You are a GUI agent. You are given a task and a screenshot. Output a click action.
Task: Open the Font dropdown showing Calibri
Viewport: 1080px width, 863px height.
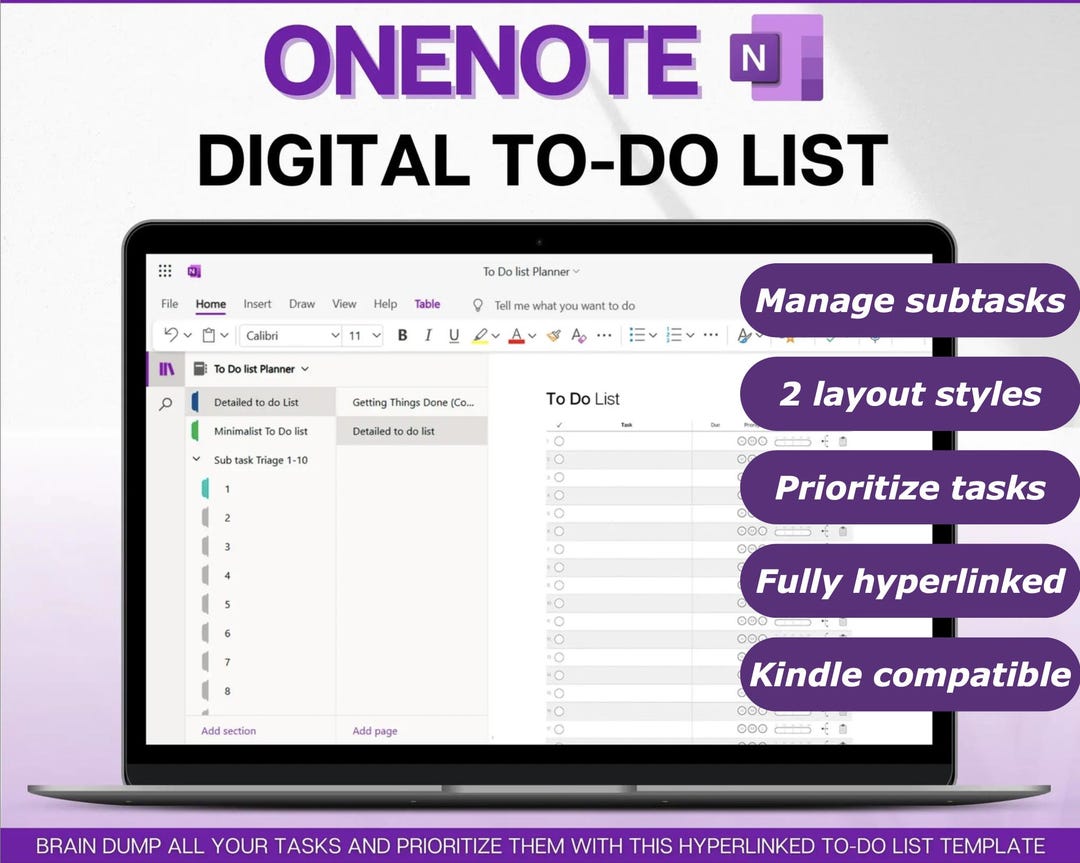[290, 335]
